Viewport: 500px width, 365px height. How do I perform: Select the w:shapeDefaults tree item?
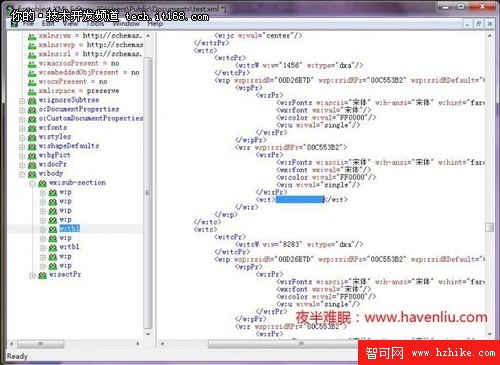click(x=69, y=146)
